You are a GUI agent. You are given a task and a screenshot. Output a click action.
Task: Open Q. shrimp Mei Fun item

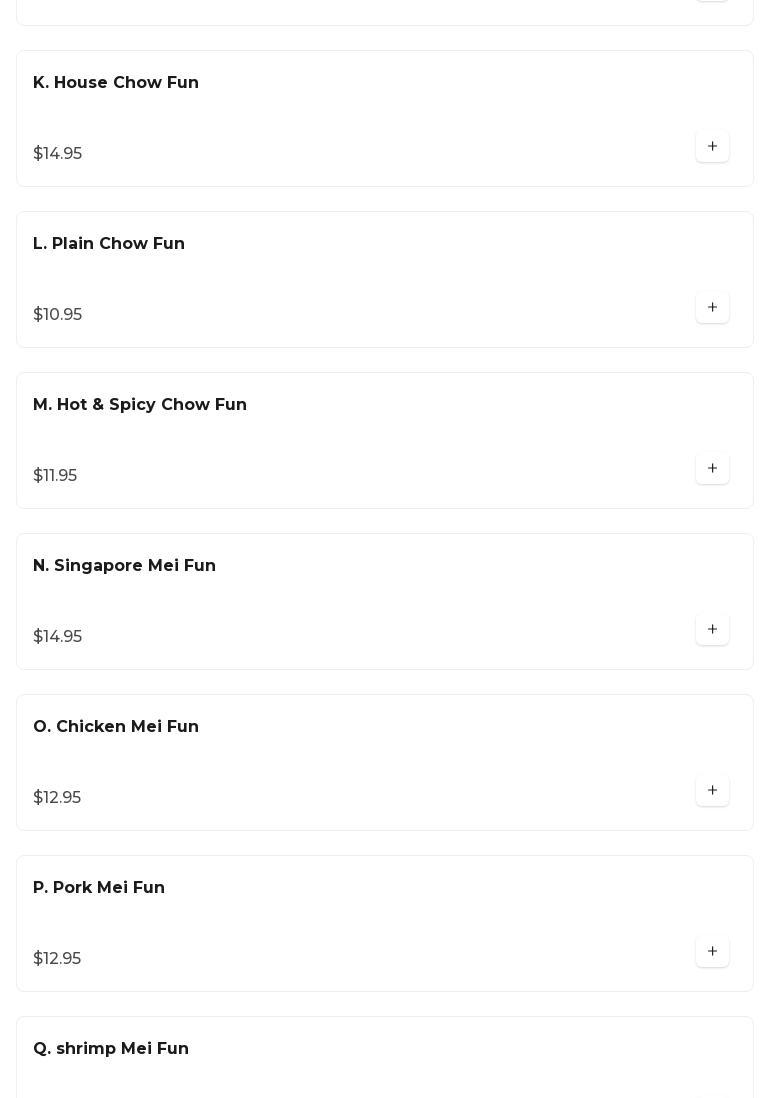111,1049
